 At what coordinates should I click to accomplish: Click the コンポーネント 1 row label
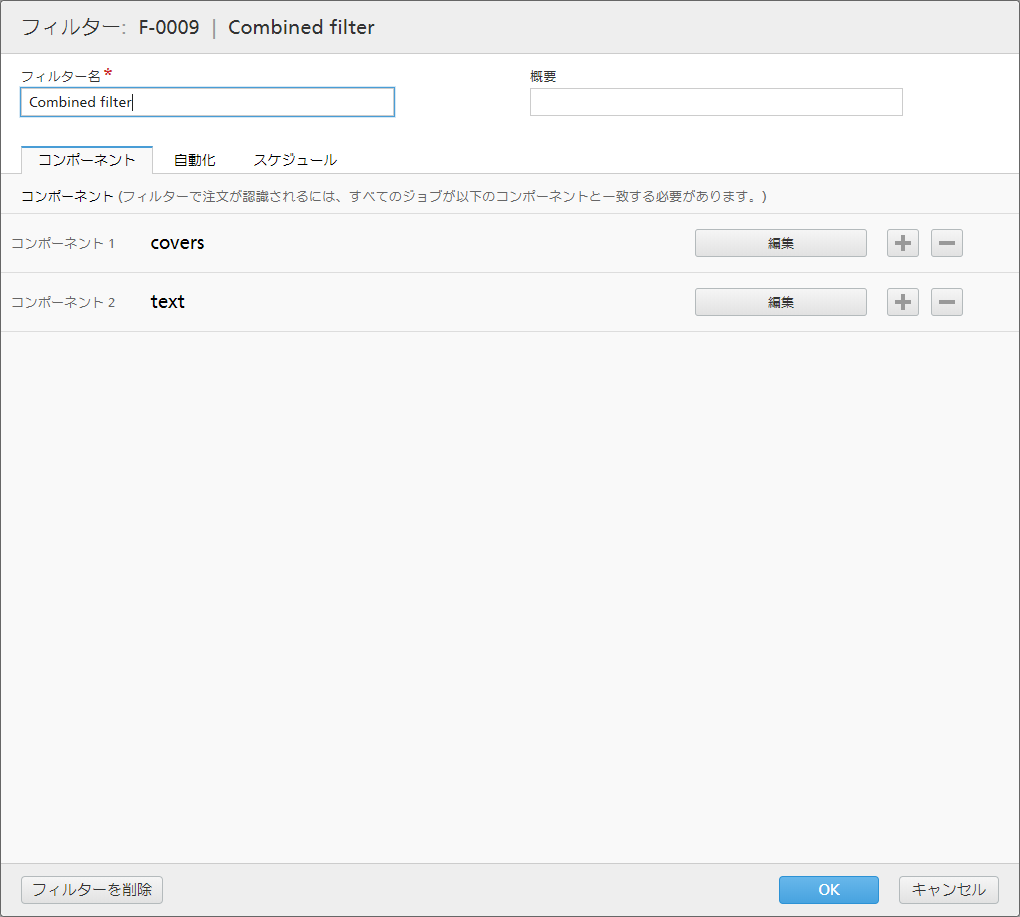coord(63,243)
